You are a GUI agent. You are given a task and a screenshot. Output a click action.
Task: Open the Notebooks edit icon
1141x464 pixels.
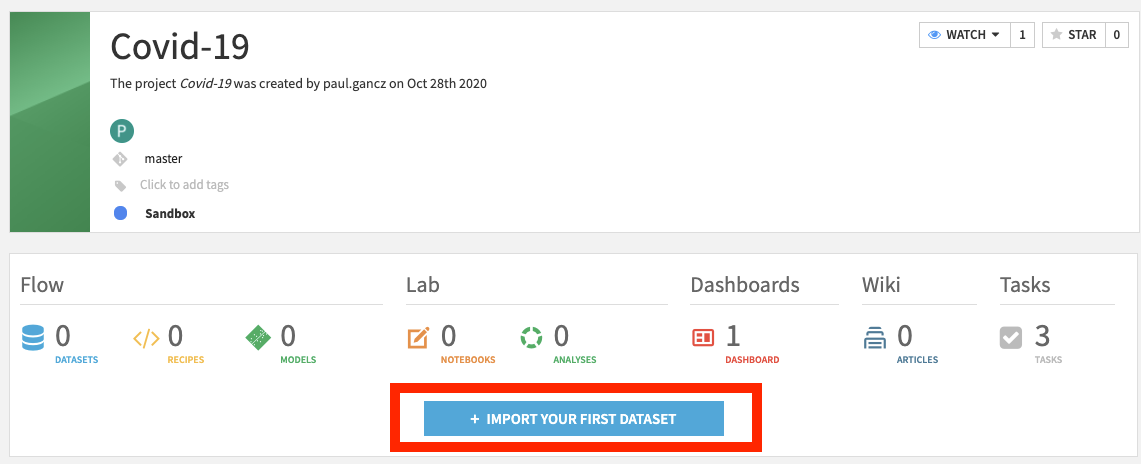pos(418,339)
